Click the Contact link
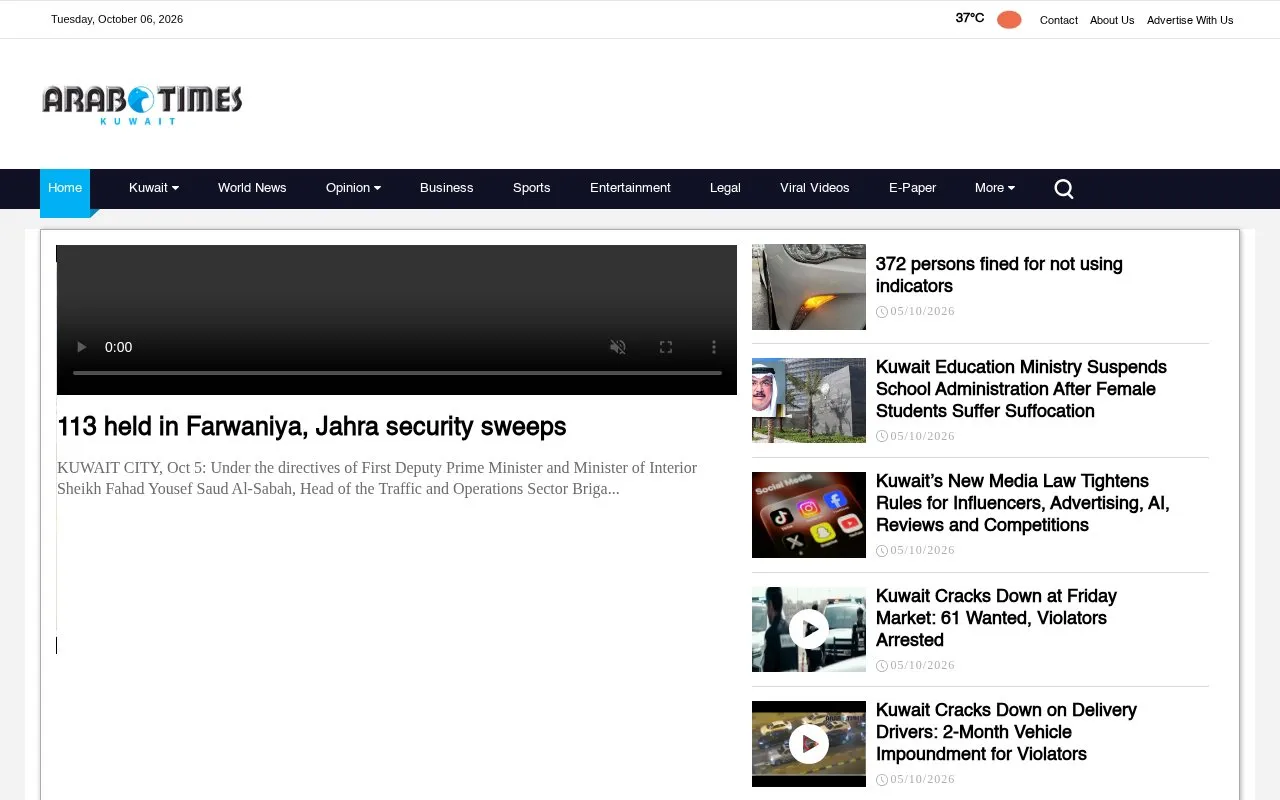1280x800 pixels. [1059, 20]
